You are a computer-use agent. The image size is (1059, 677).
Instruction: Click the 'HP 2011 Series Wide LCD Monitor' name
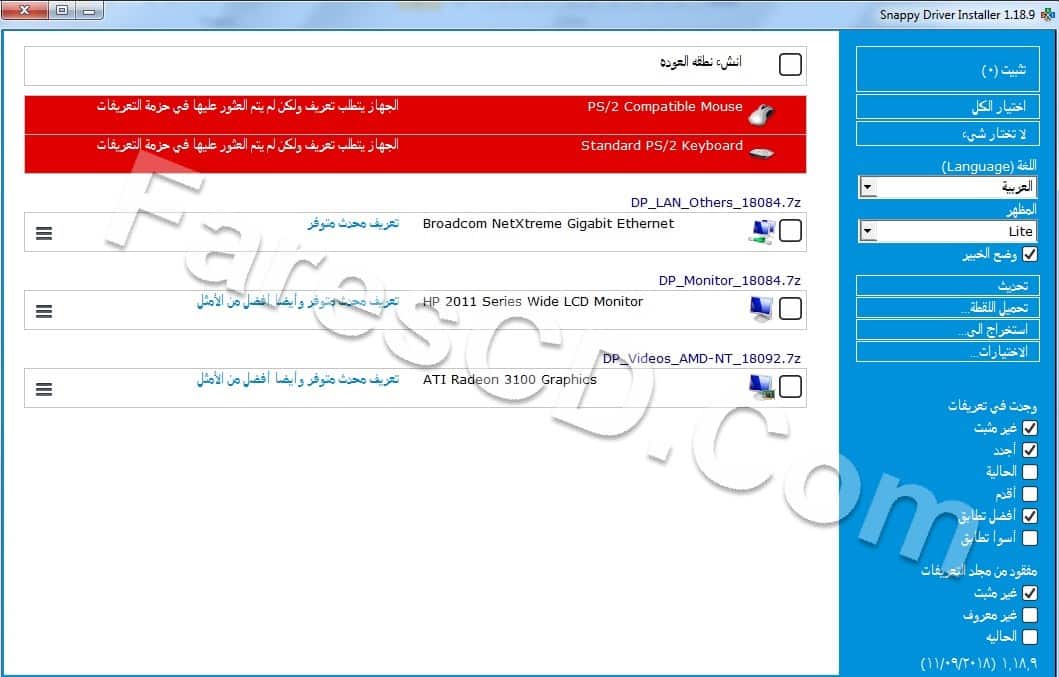click(x=533, y=301)
